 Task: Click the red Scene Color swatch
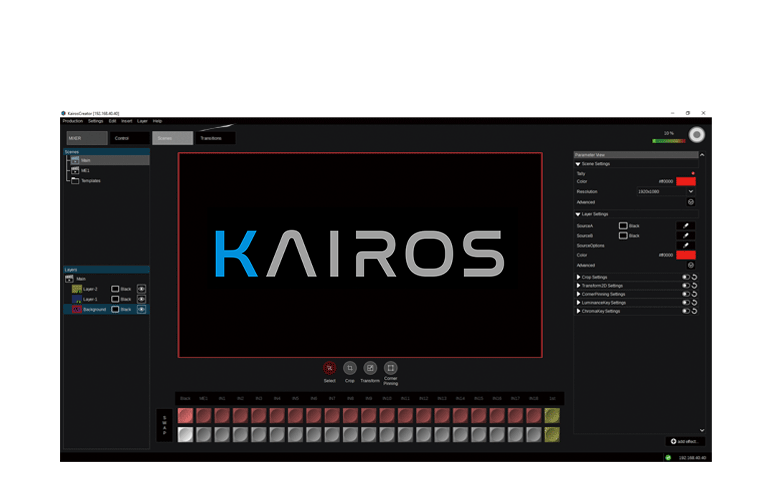(x=686, y=181)
